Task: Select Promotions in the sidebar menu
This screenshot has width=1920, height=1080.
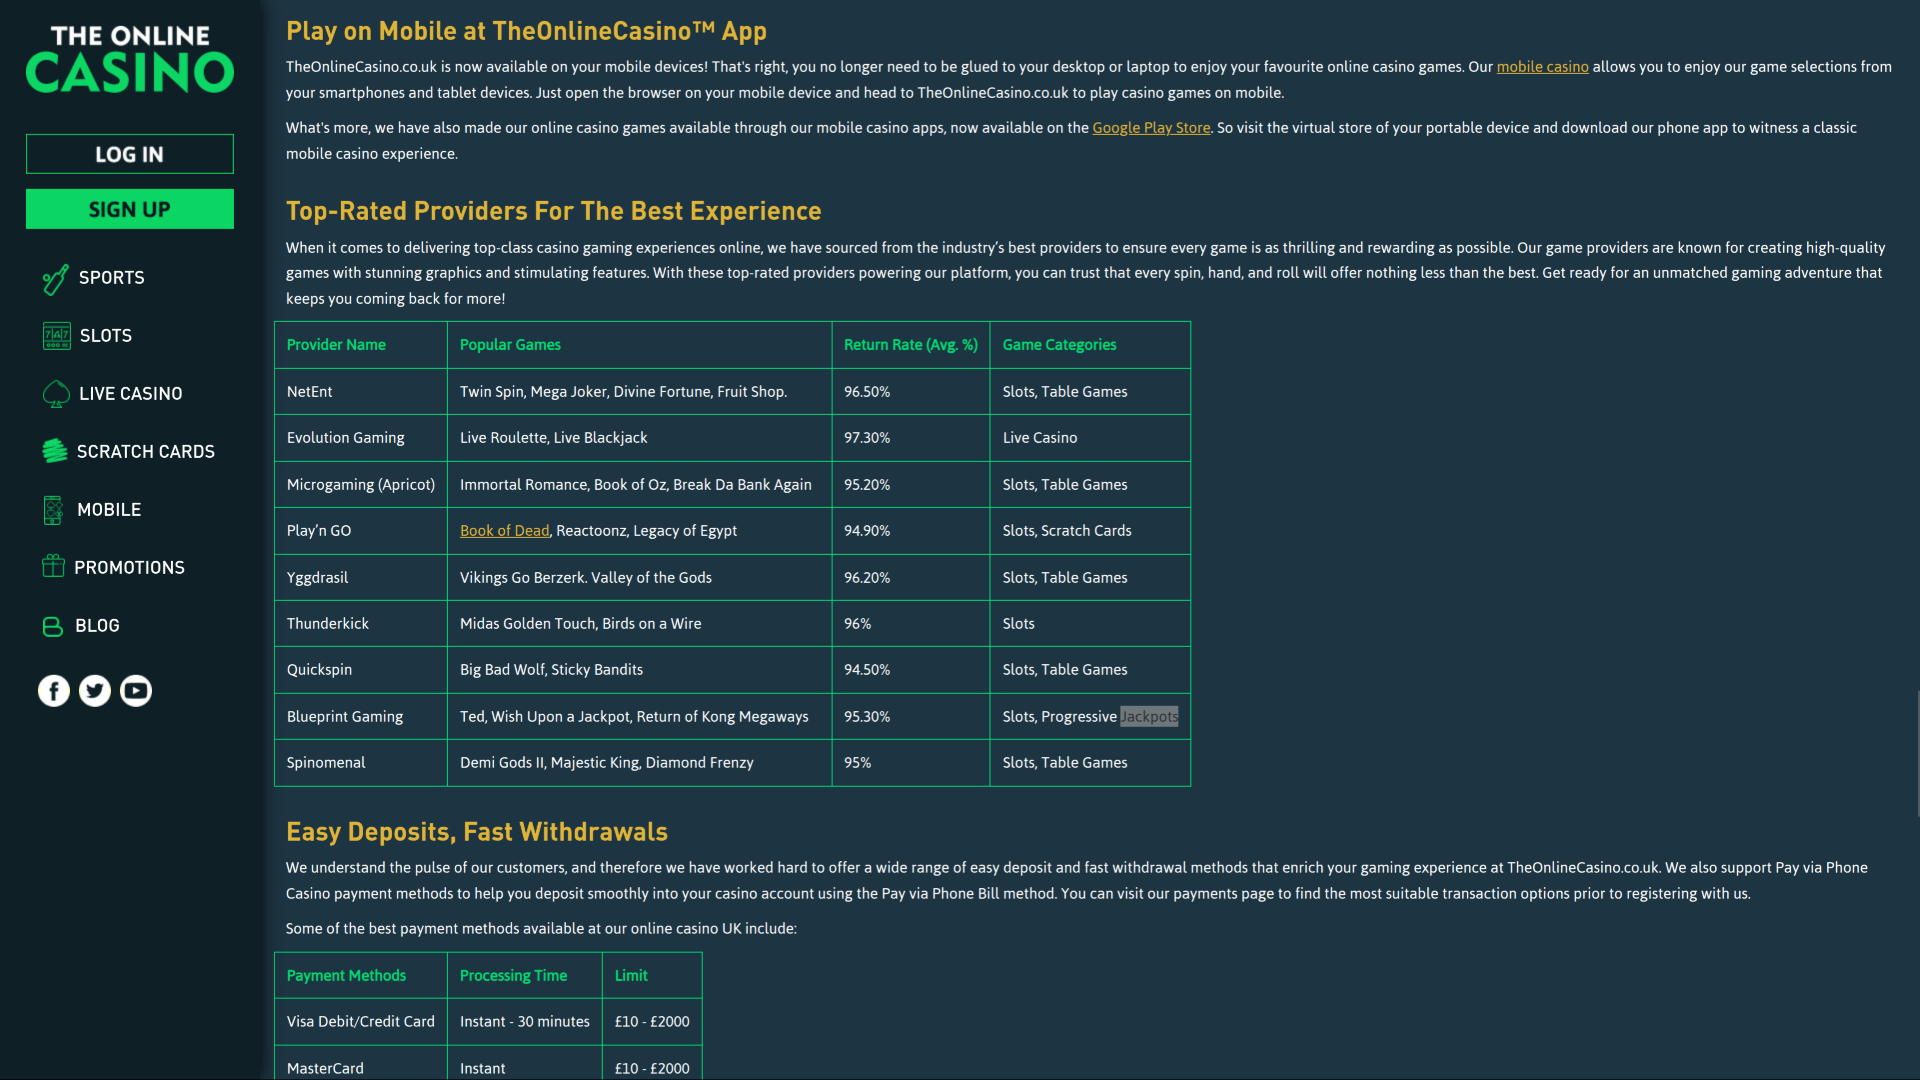Action: [x=129, y=568]
